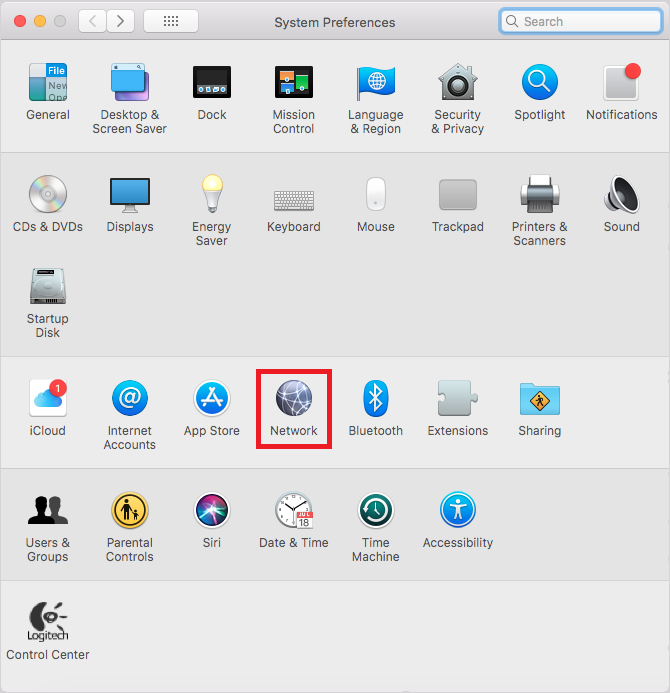The width and height of the screenshot is (670, 693).
Task: Click the forward navigation arrow
Action: click(x=120, y=21)
